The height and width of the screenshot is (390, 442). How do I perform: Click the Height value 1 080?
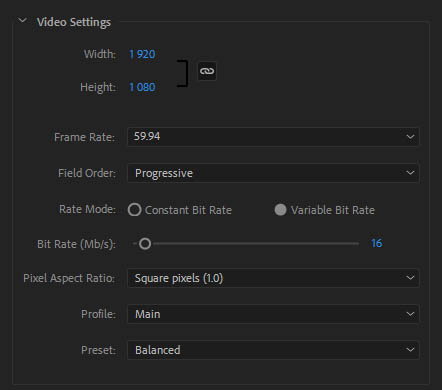coord(142,87)
